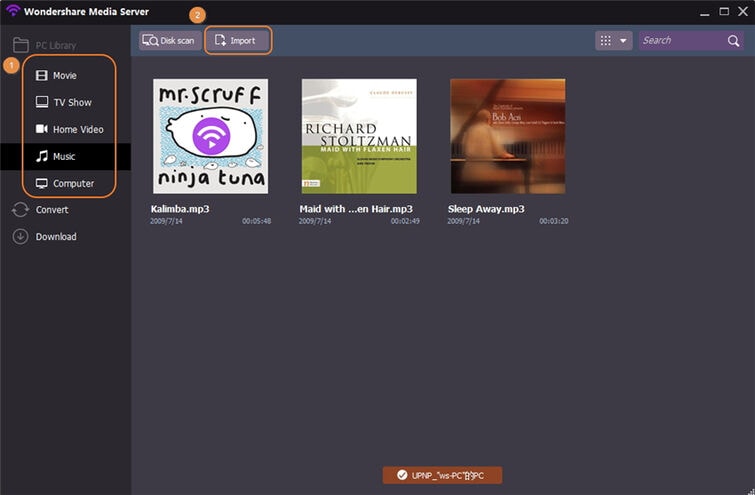Viewport: 755px width, 495px height.
Task: Click the search magnifier icon
Action: click(733, 40)
